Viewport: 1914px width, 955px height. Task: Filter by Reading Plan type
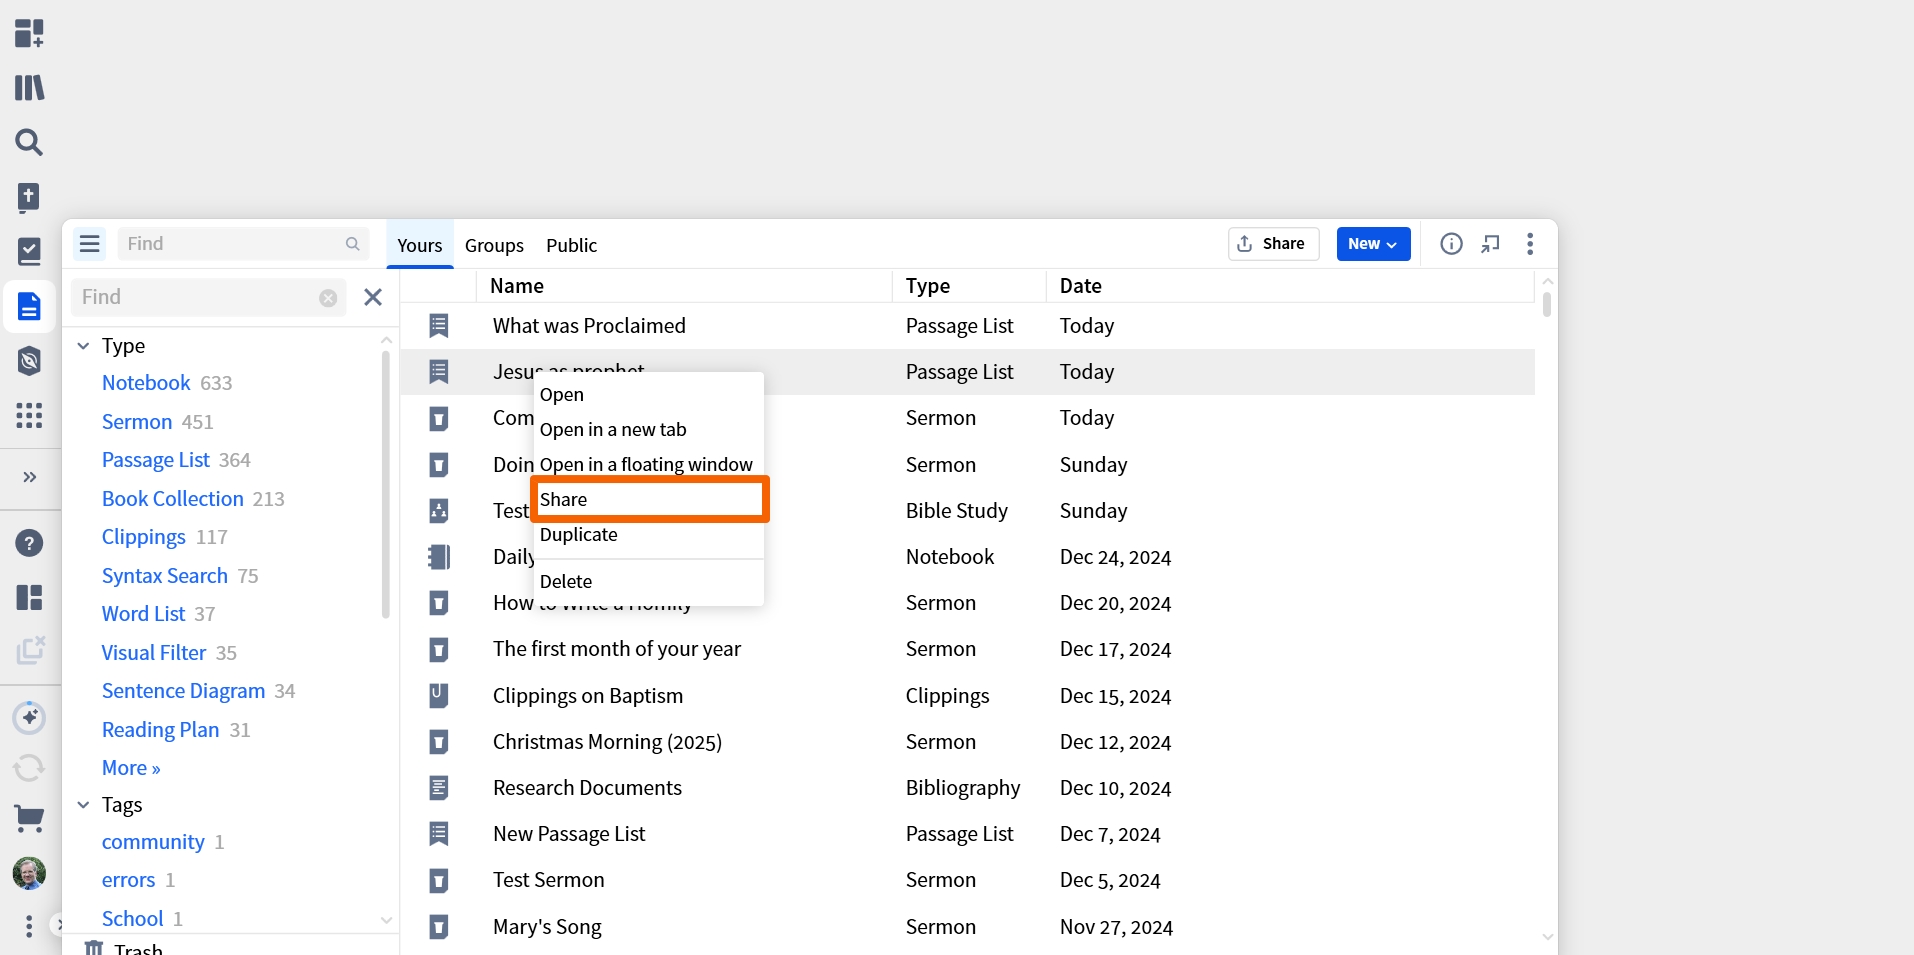pos(161,730)
